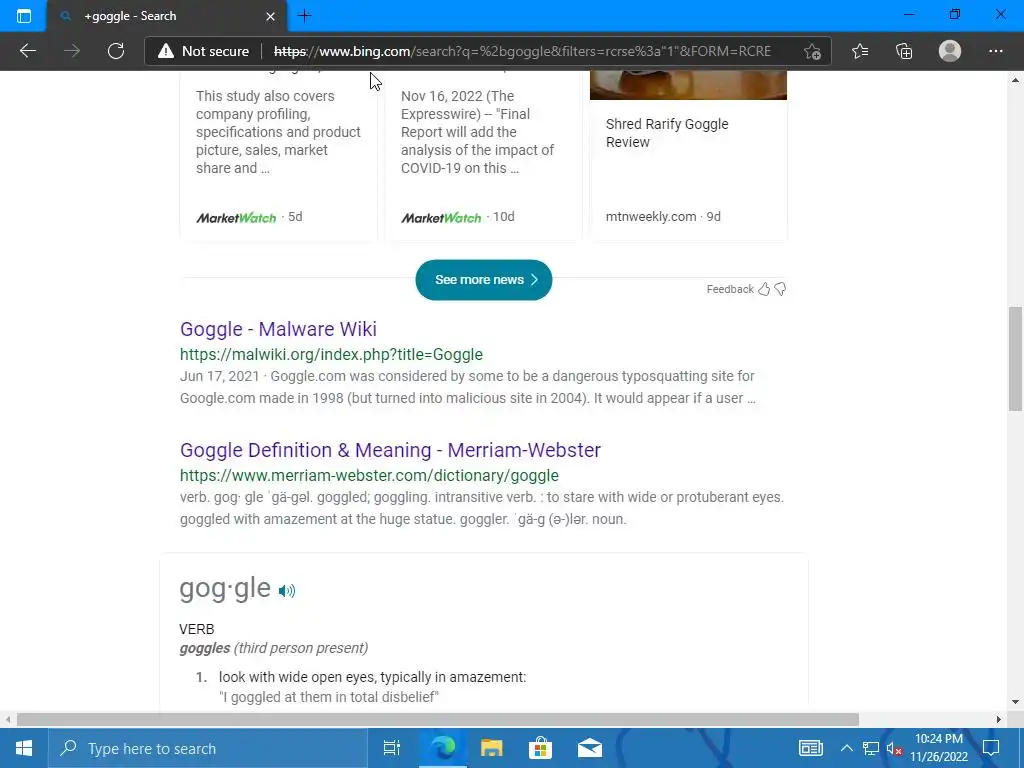The height and width of the screenshot is (768, 1024).
Task: Open the Mail app from the taskbar
Action: (x=589, y=748)
